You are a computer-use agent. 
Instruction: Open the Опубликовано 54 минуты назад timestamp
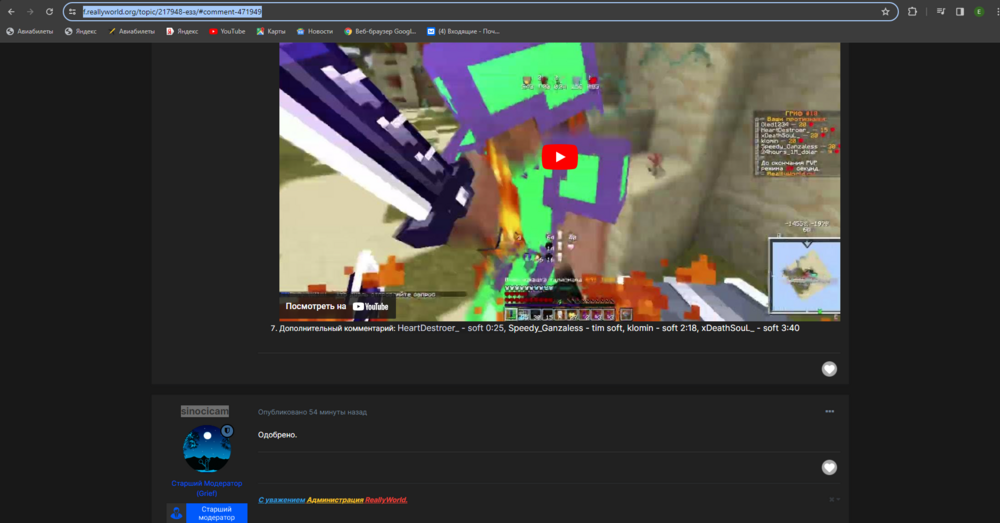point(312,412)
